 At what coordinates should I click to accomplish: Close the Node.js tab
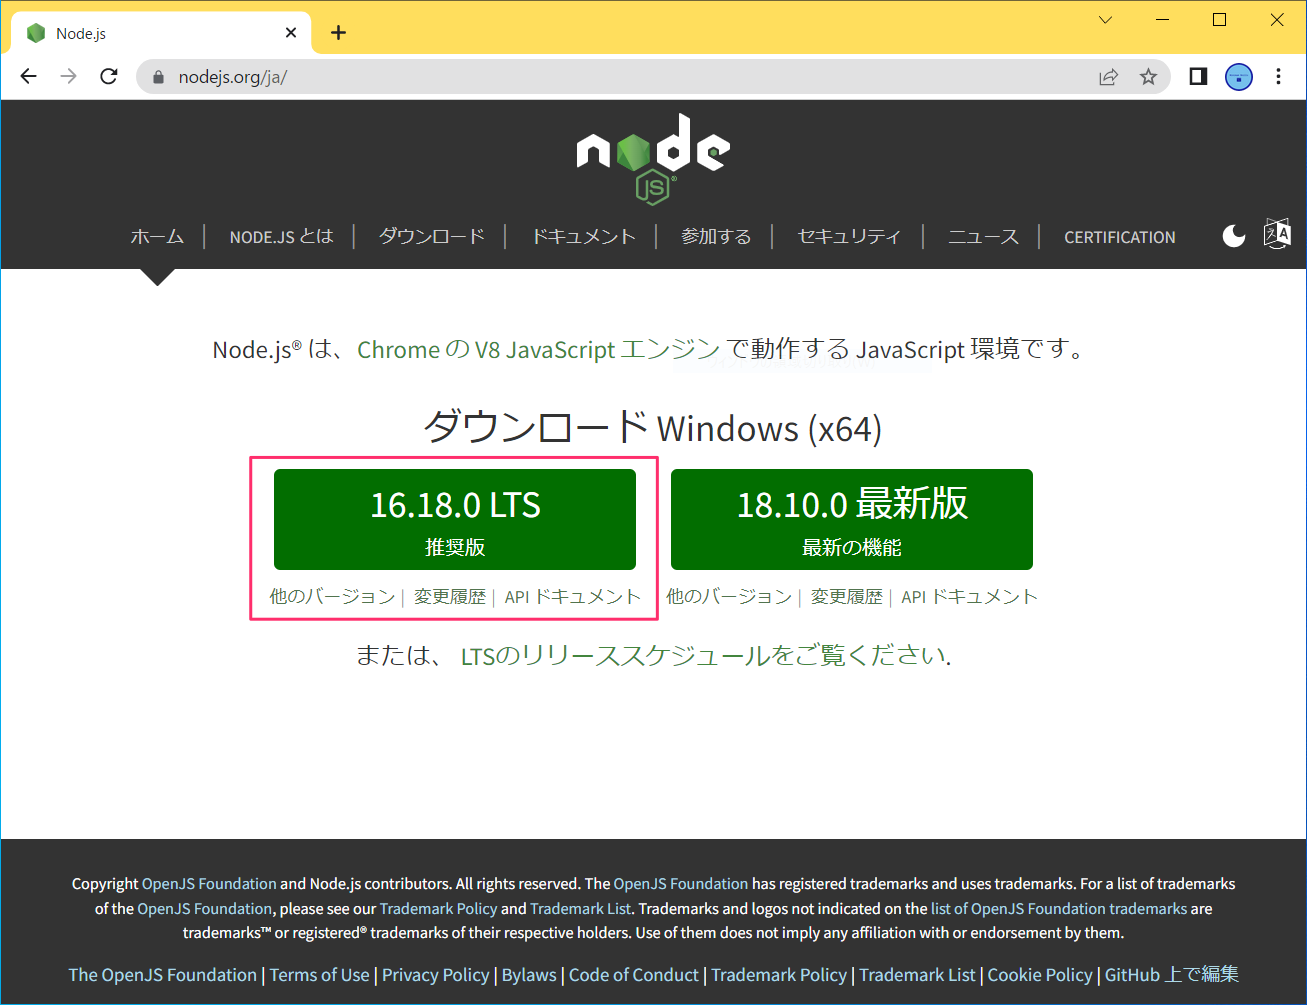click(291, 33)
